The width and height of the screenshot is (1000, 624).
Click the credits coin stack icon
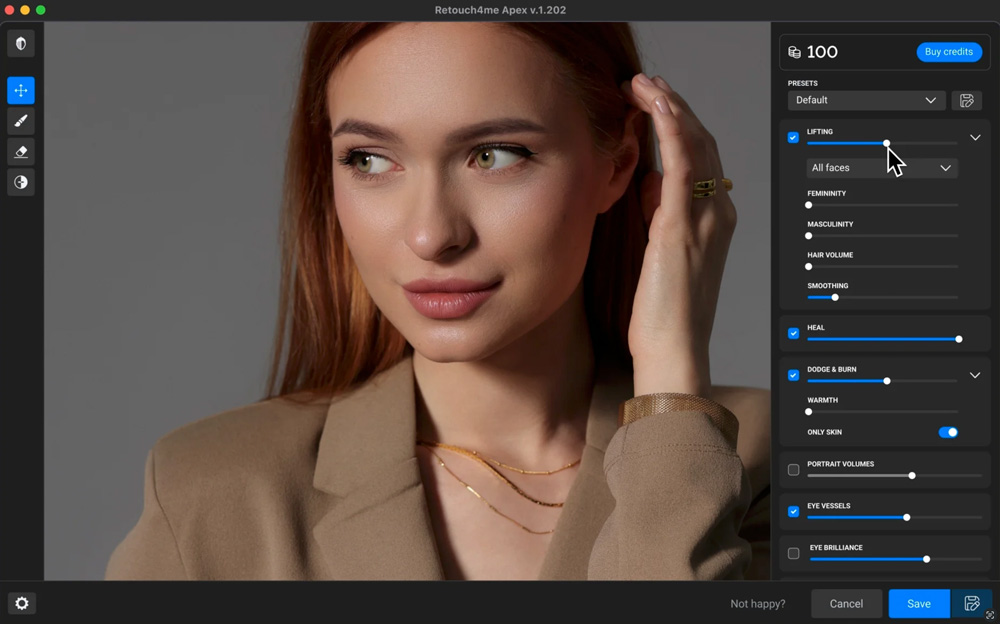coord(795,52)
